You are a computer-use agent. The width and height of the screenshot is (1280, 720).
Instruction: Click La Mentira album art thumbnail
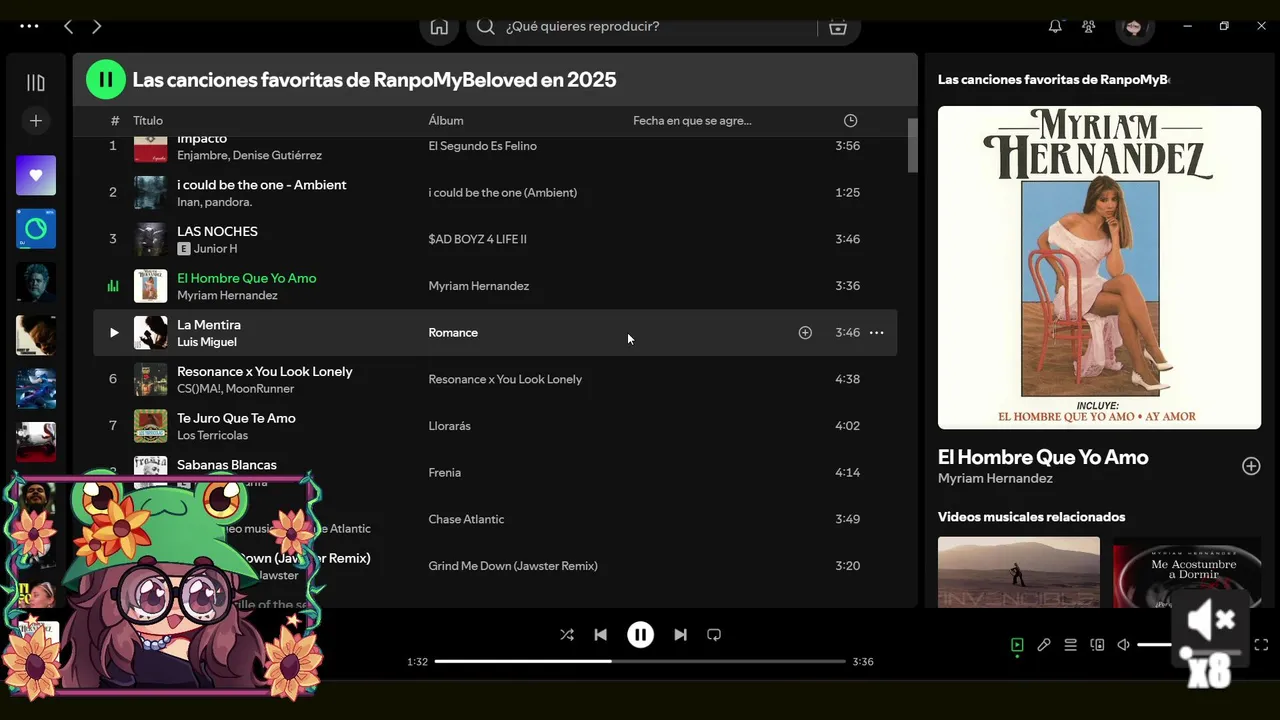tap(151, 332)
